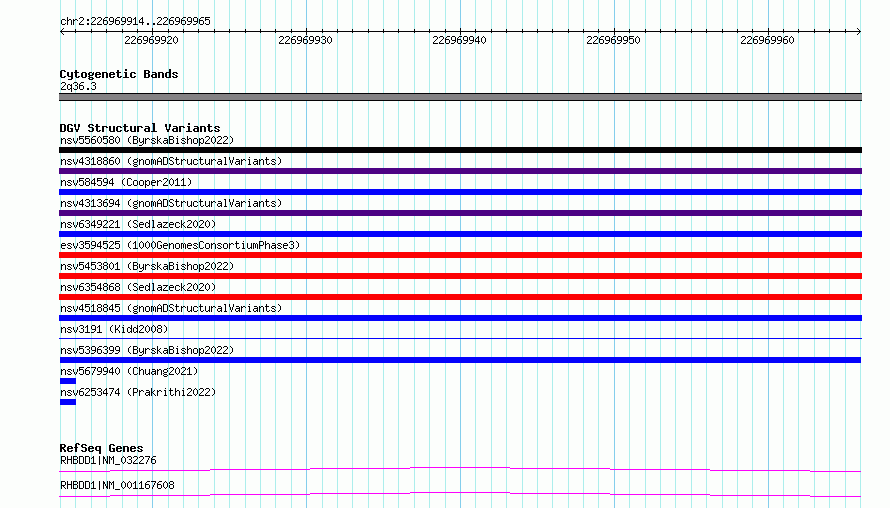This screenshot has width=890, height=508.
Task: Click gene label RHBDD1|NM_001167608
Action: coord(117,485)
